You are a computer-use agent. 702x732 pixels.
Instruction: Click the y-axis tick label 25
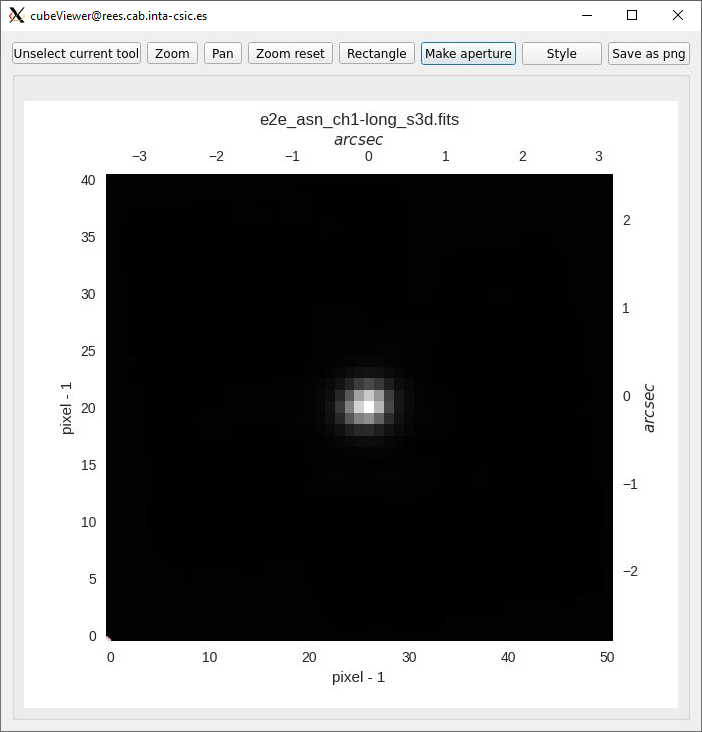click(88, 351)
